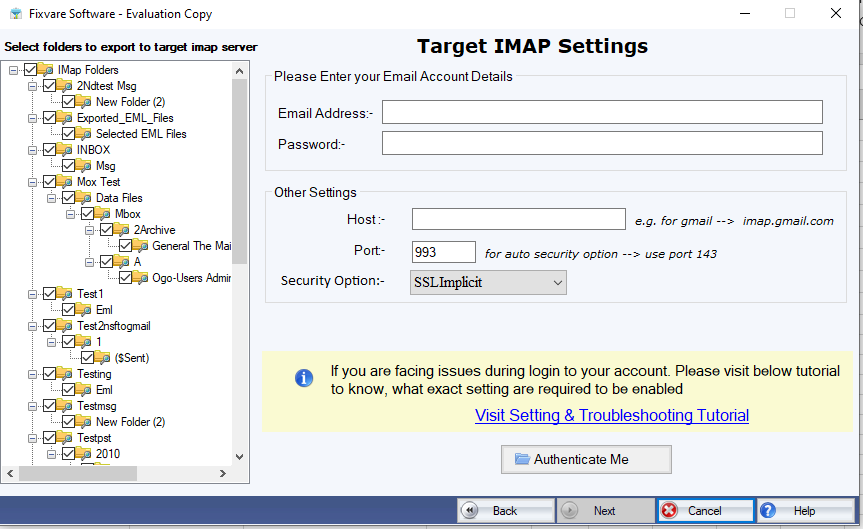Click the Authenticate Me button
This screenshot has width=863, height=529.
pyautogui.click(x=586, y=459)
